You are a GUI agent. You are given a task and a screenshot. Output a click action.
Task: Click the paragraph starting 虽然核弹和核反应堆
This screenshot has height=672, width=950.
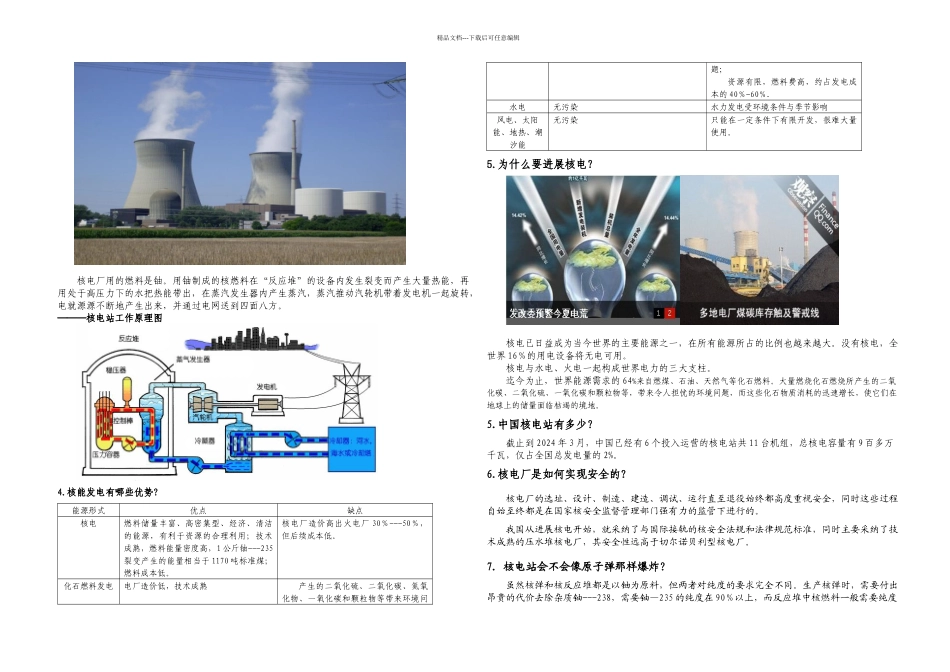point(693,591)
